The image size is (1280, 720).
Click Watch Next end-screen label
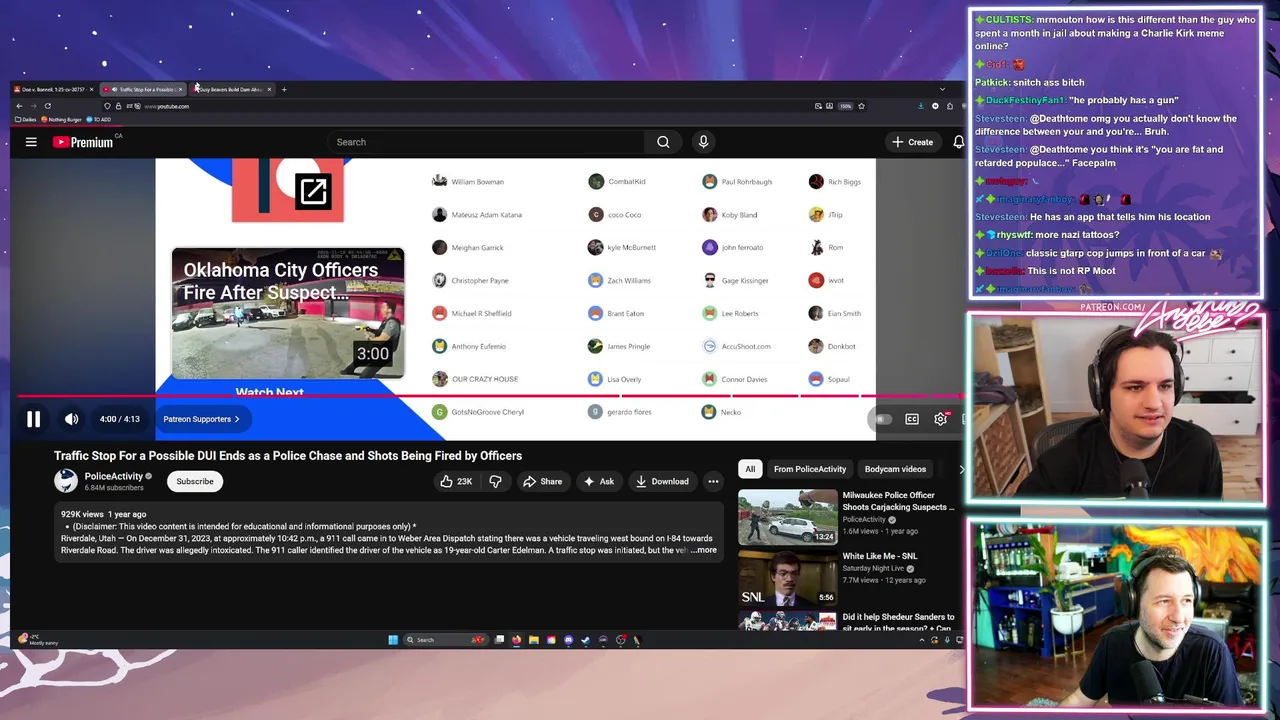270,392
